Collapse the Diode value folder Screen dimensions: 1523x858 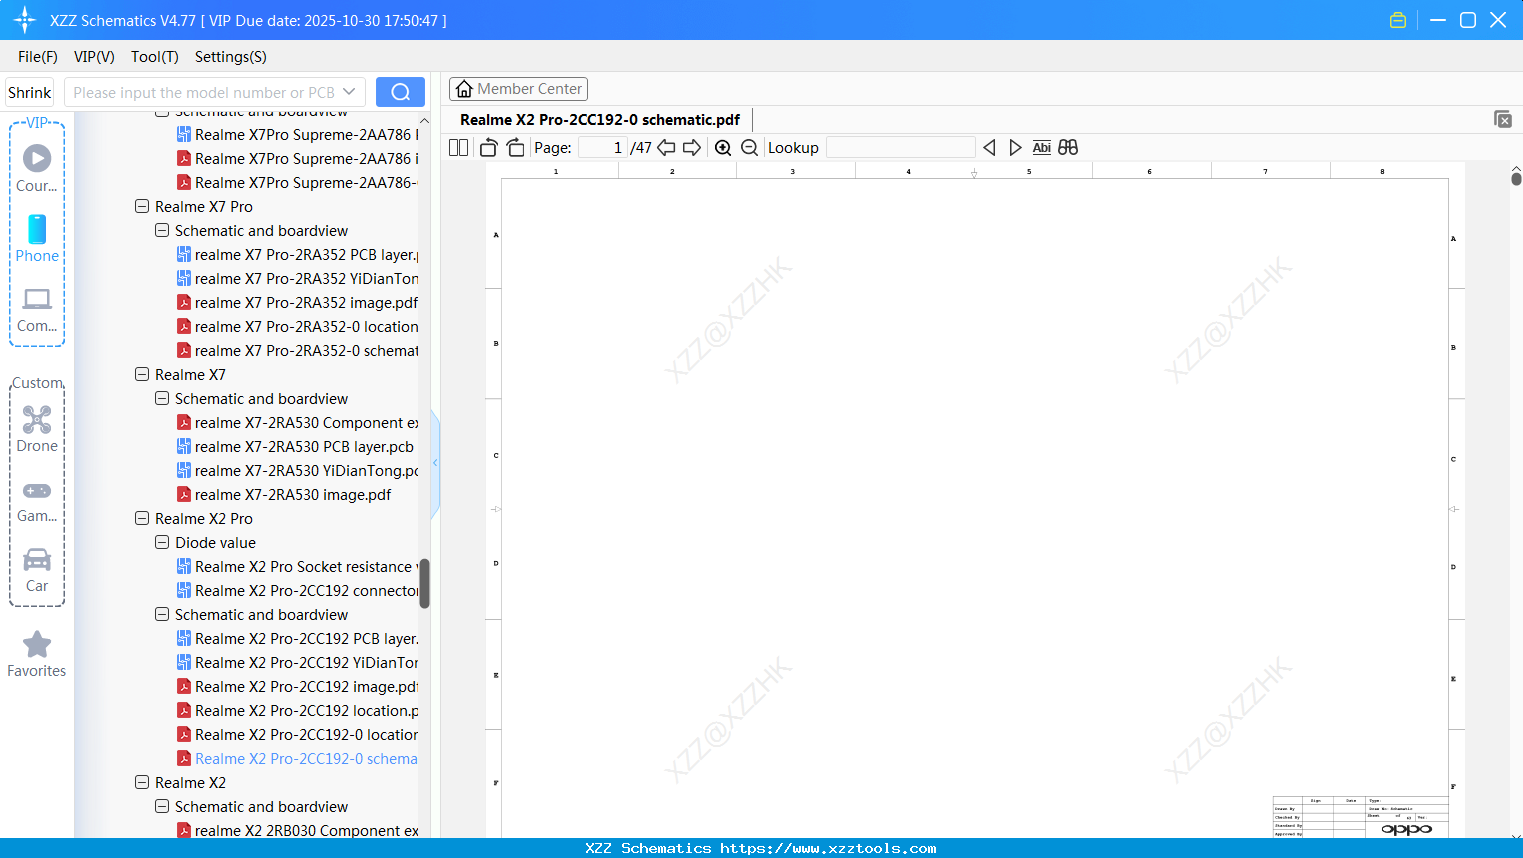pyautogui.click(x=162, y=543)
